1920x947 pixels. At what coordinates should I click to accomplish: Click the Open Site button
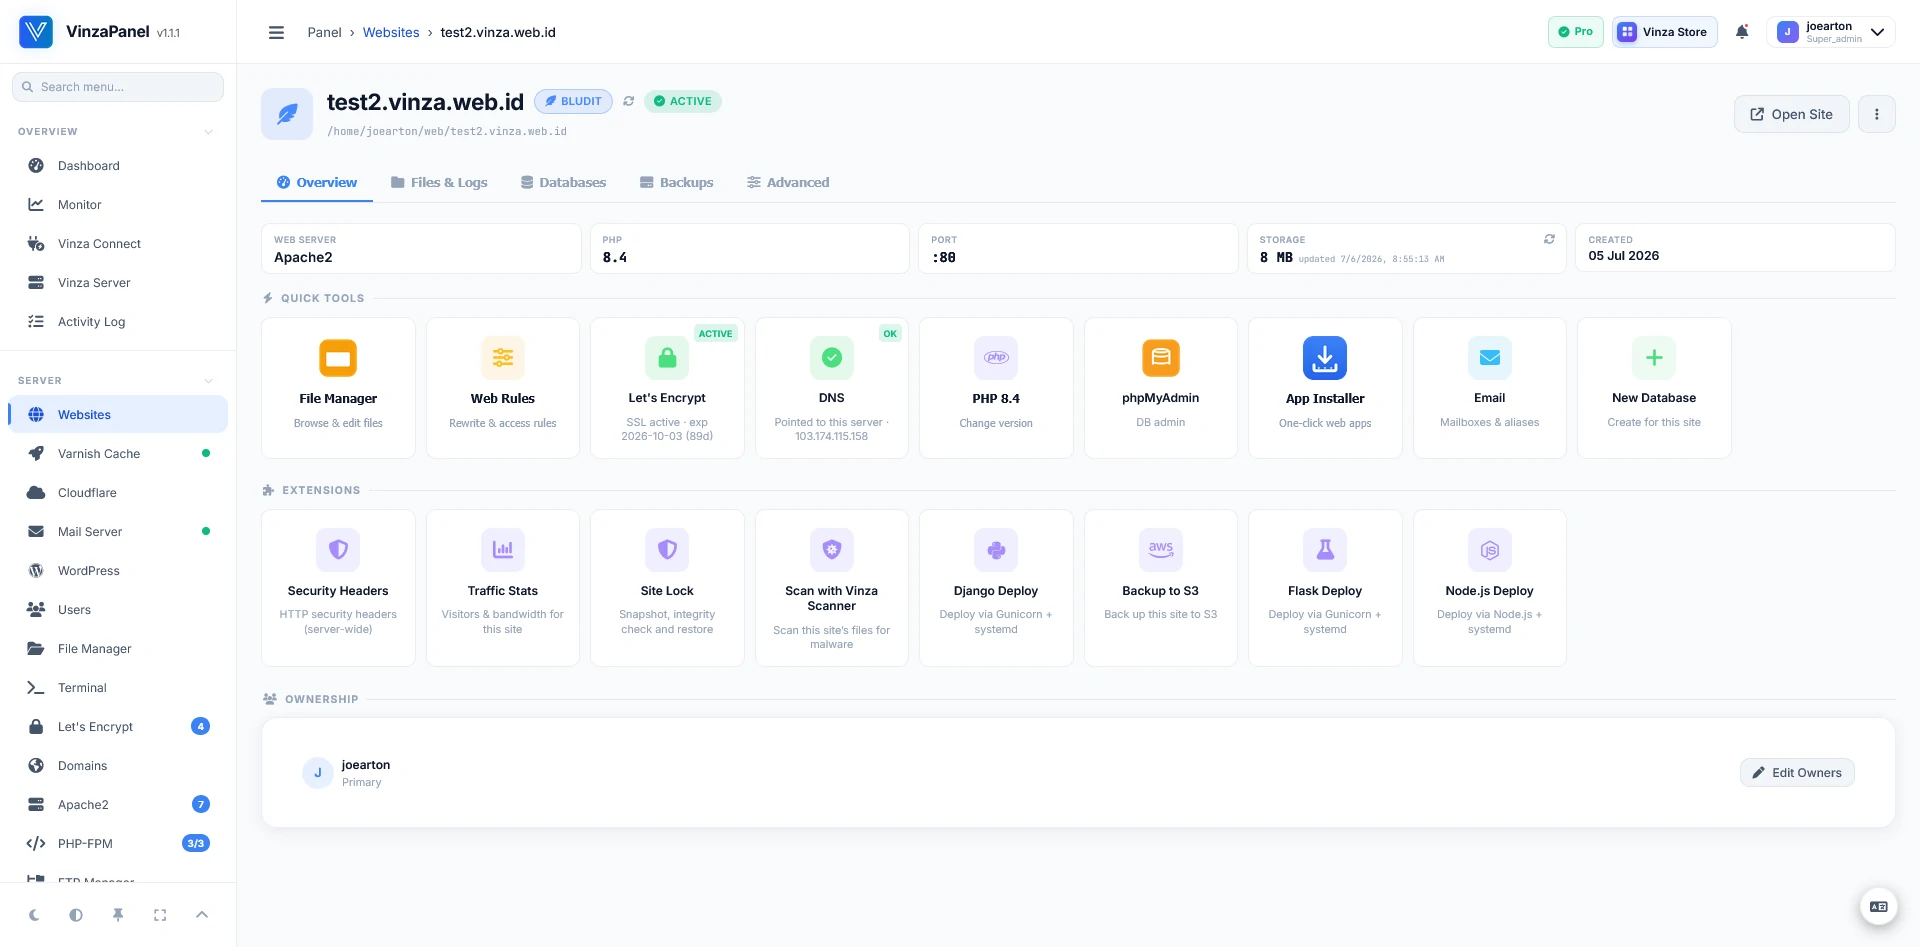(1791, 114)
